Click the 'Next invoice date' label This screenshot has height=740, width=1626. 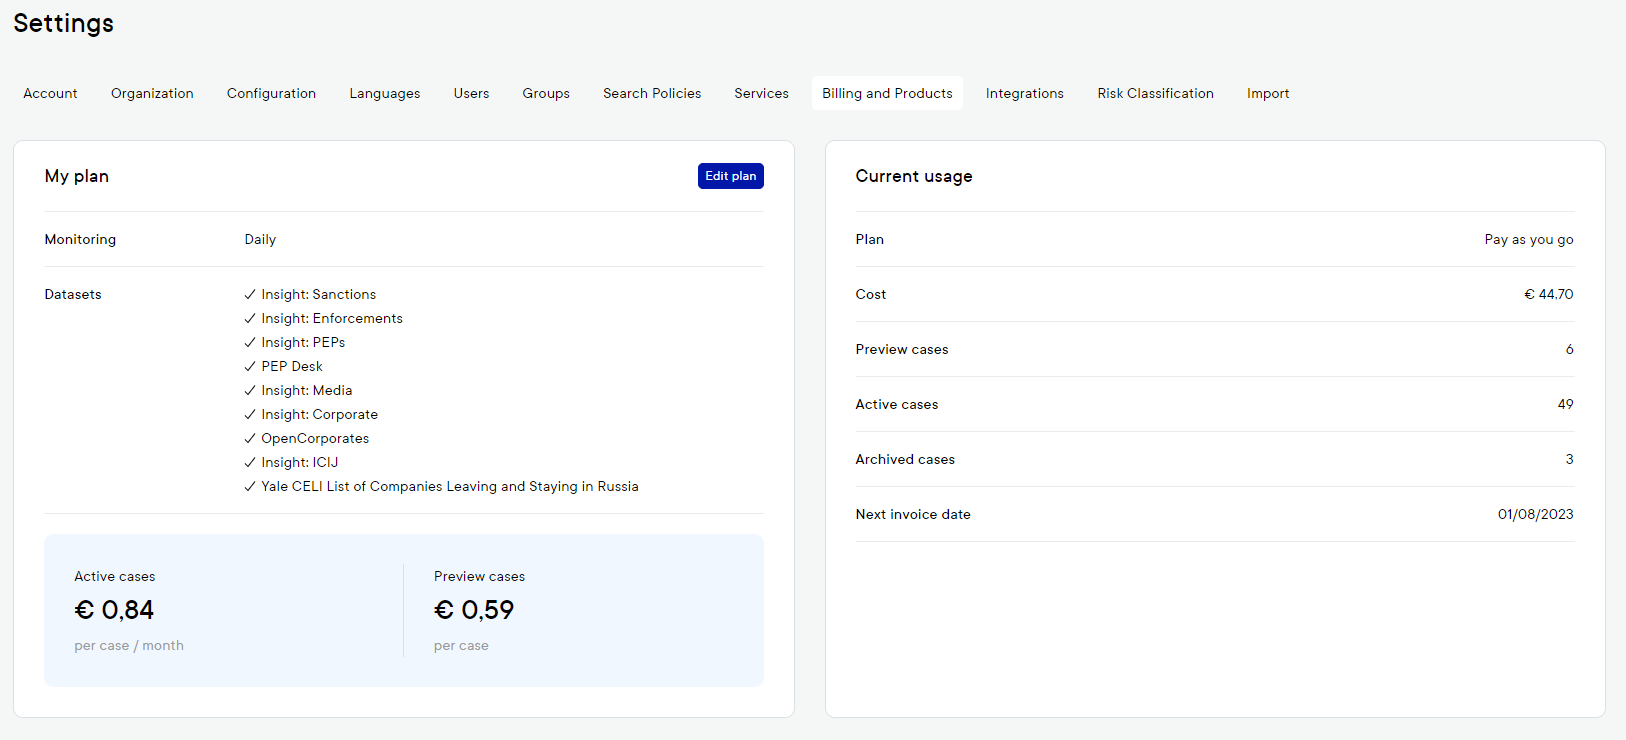click(x=913, y=514)
